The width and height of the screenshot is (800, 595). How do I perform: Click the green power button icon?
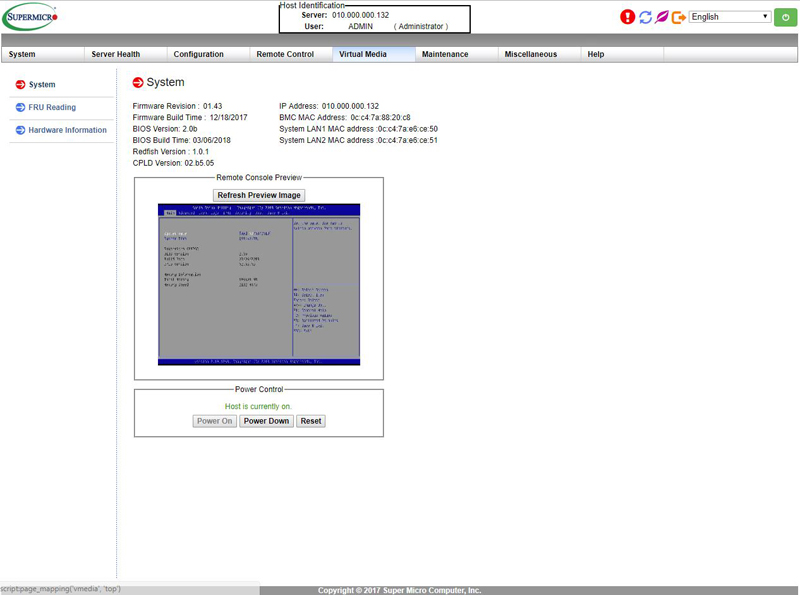tap(785, 17)
